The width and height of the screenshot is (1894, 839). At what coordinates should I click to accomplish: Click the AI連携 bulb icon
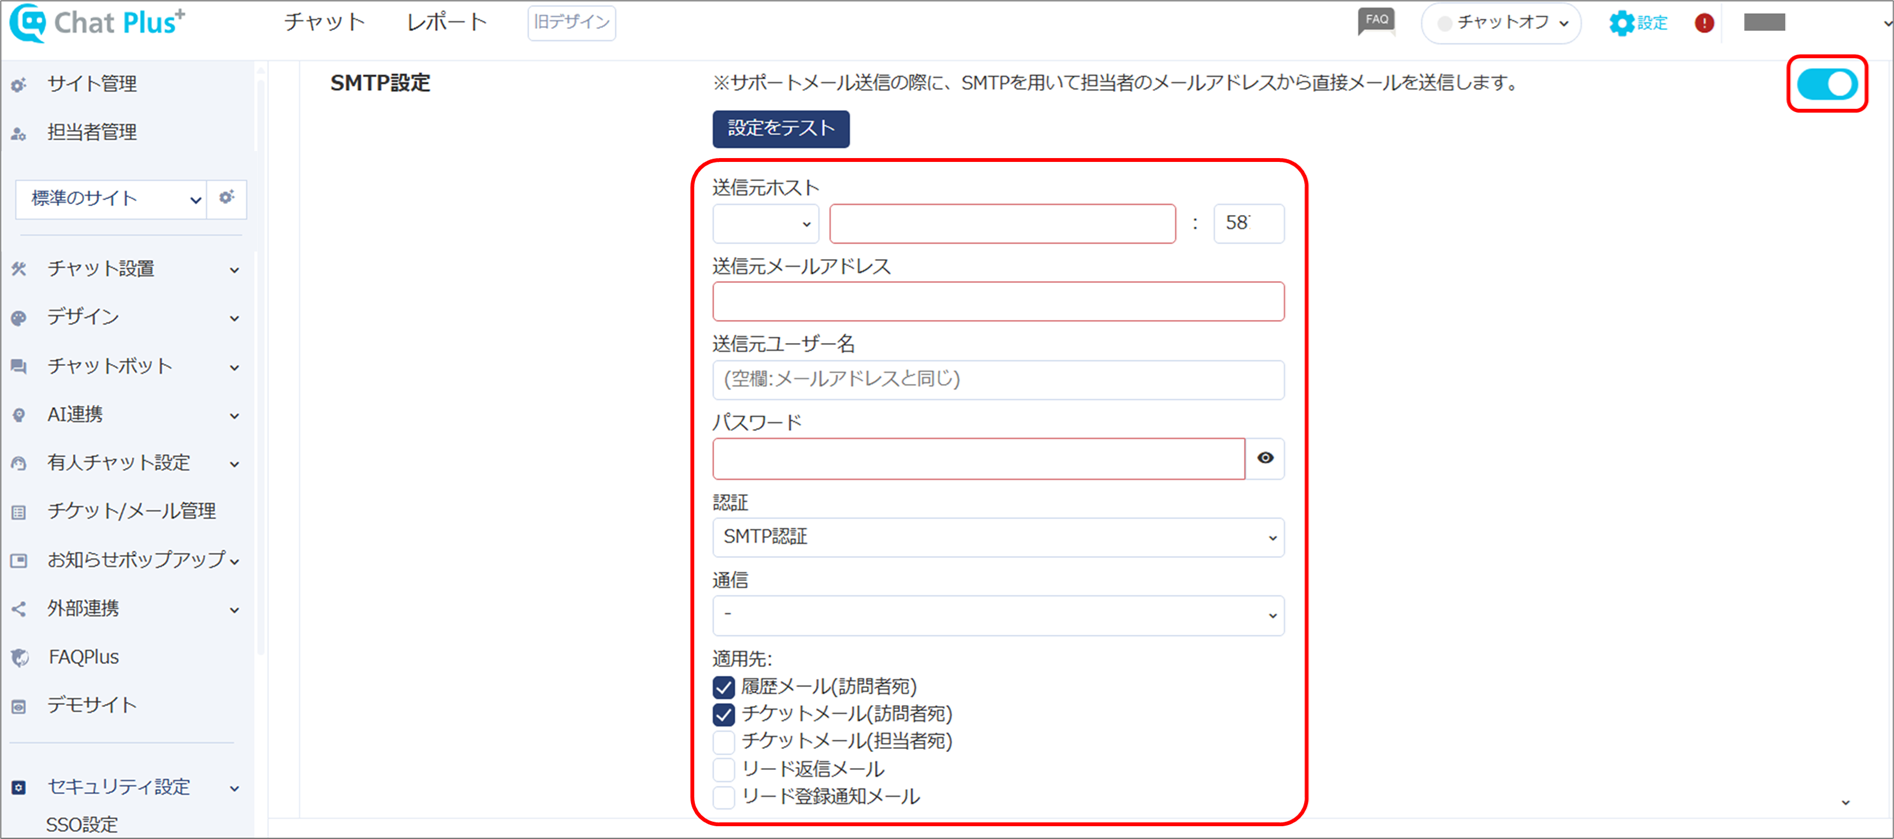click(x=19, y=415)
